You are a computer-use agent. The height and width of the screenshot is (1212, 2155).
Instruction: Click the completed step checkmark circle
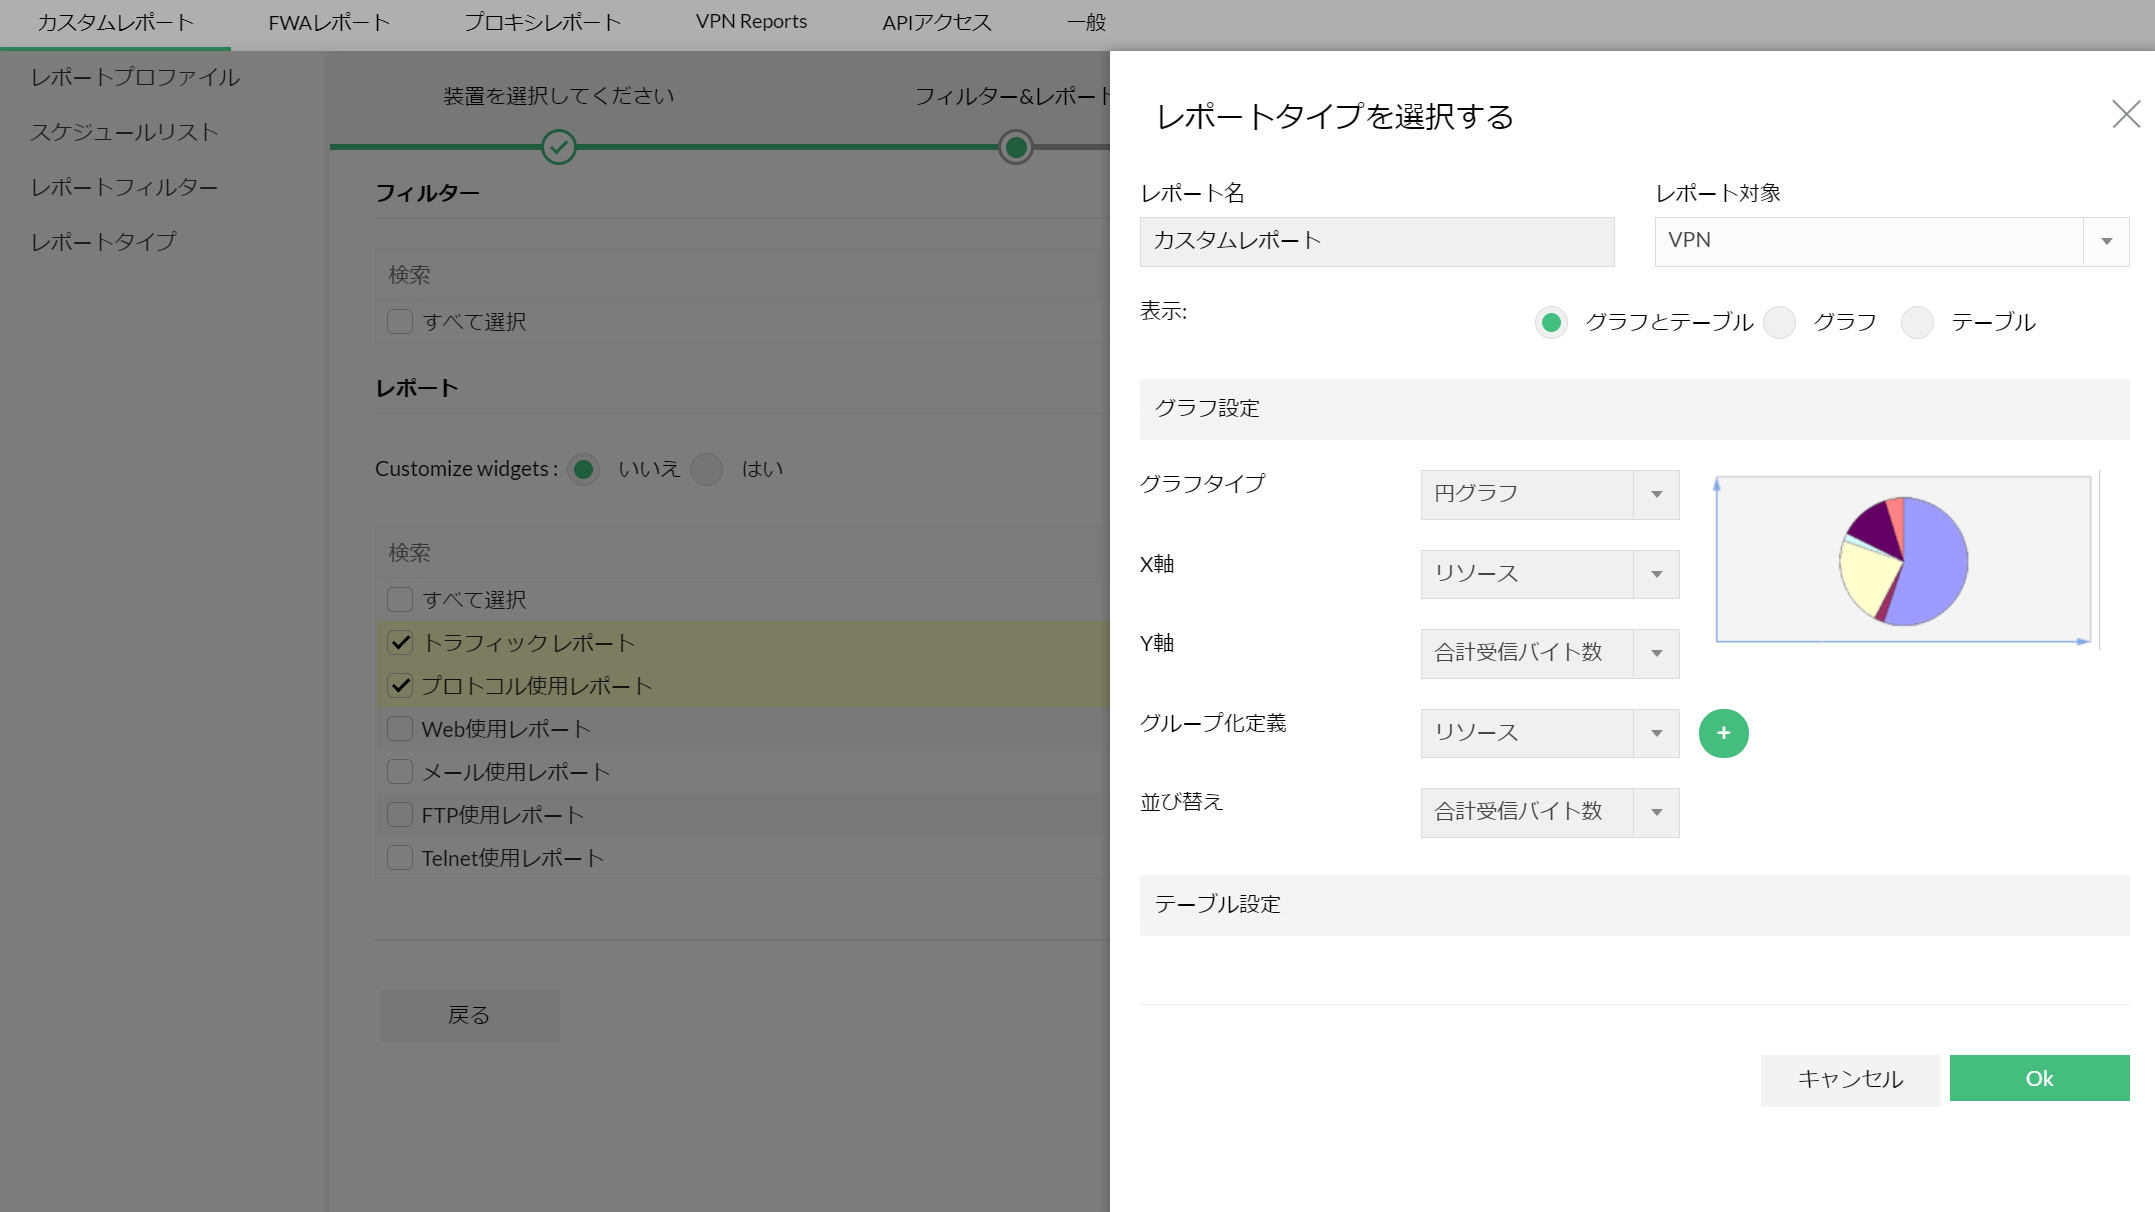tap(558, 147)
